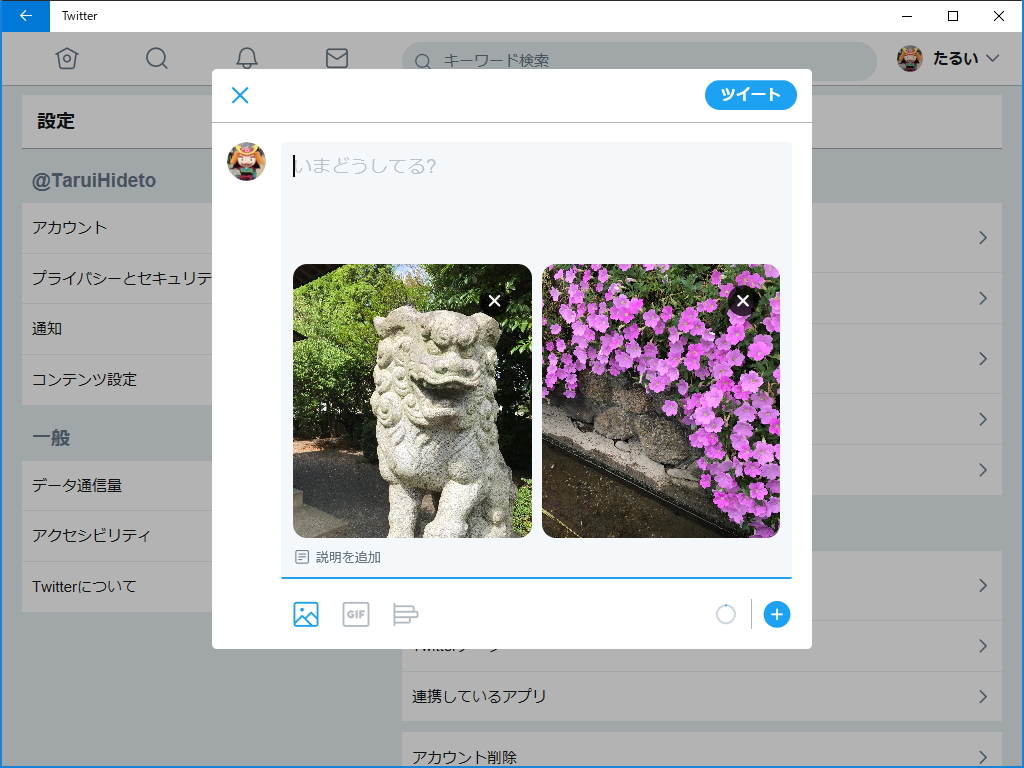Add a poll to the tweet
Image resolution: width=1024 pixels, height=768 pixels.
tap(405, 614)
